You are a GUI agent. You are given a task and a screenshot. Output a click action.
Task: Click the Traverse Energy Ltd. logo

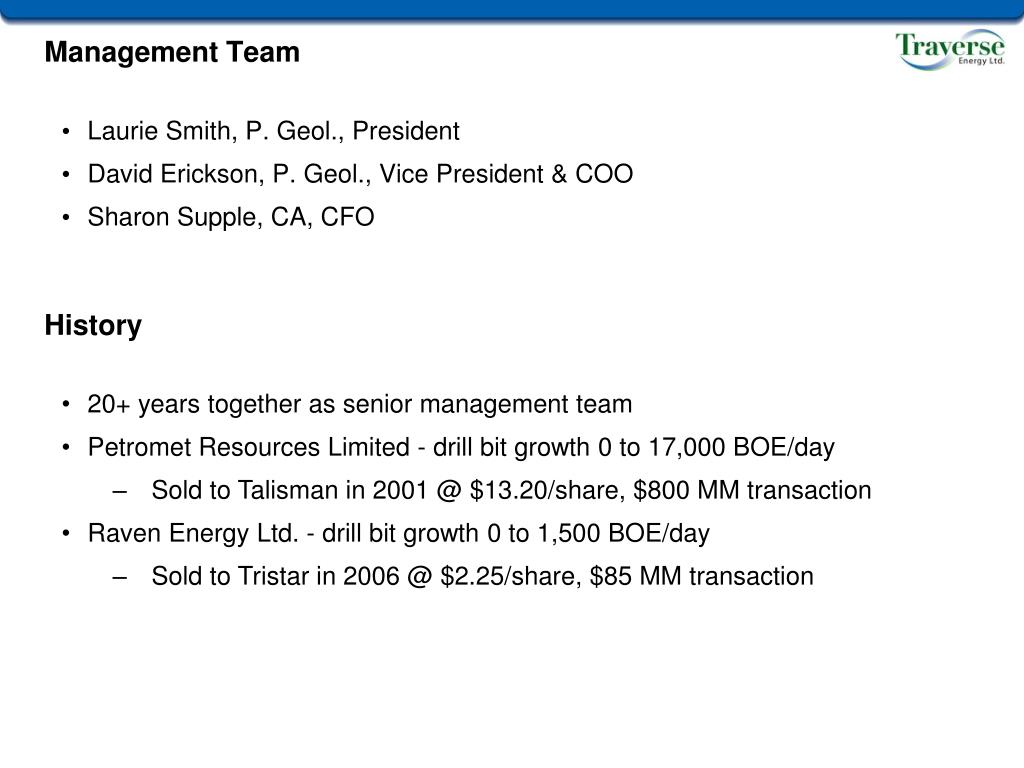(950, 49)
